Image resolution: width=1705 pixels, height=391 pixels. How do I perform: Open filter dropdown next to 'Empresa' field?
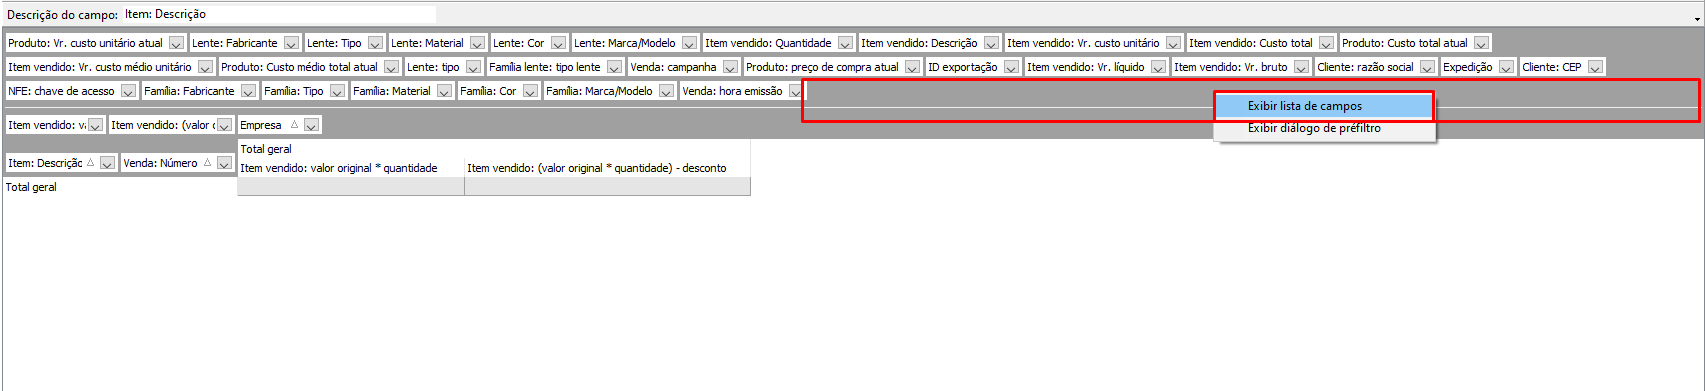click(x=312, y=125)
